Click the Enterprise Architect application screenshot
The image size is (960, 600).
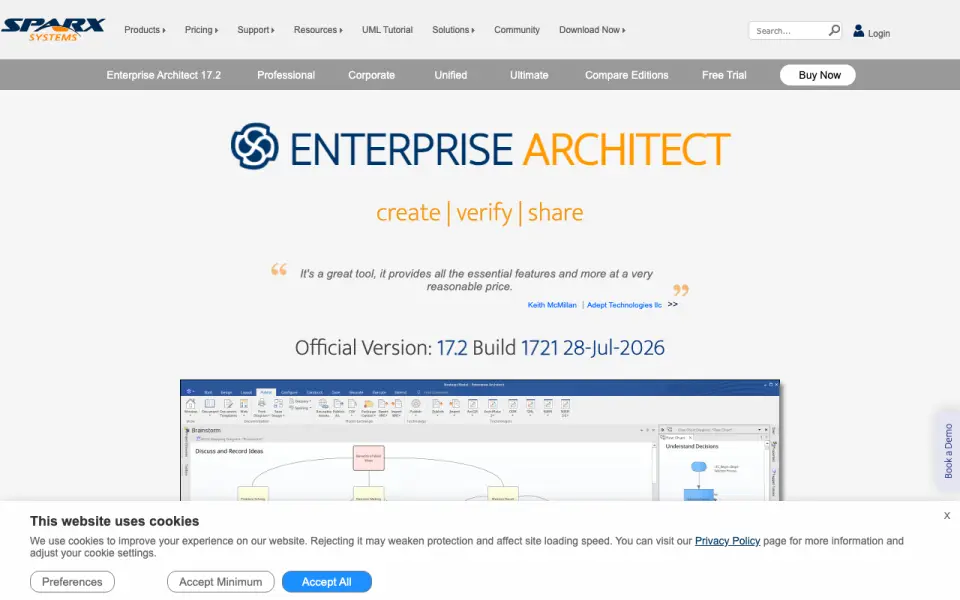coord(479,440)
